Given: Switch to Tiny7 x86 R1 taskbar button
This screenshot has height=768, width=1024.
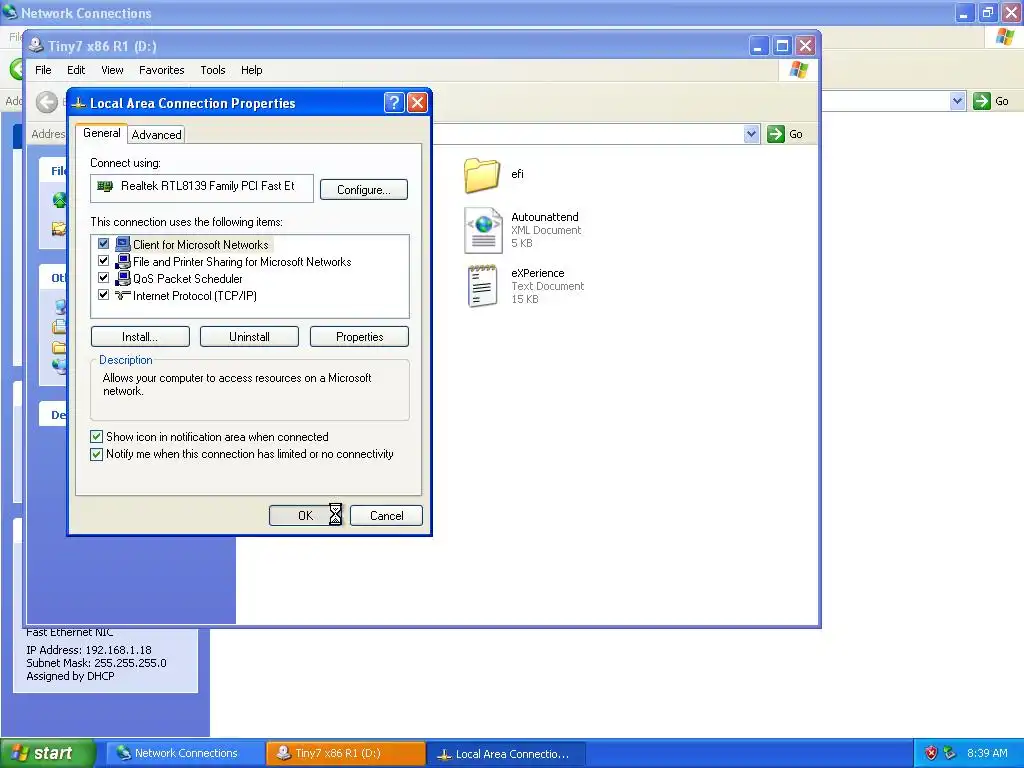Looking at the screenshot, I should point(346,753).
